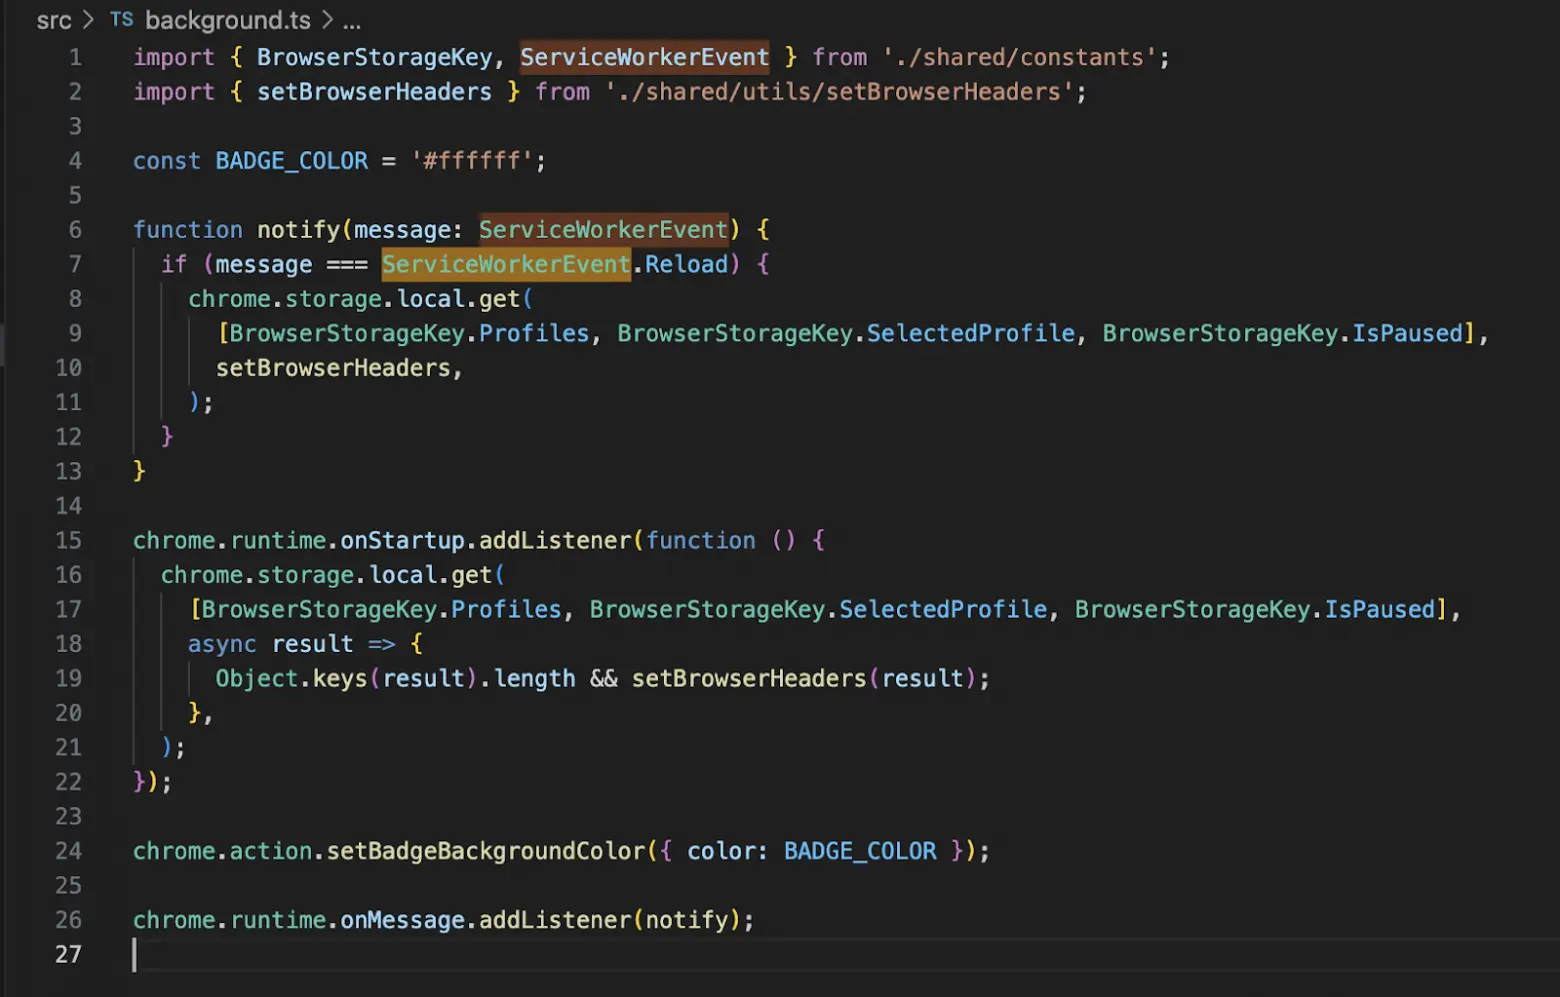1560x997 pixels.
Task: Click 'notify' argument on line 26
Action: click(686, 920)
